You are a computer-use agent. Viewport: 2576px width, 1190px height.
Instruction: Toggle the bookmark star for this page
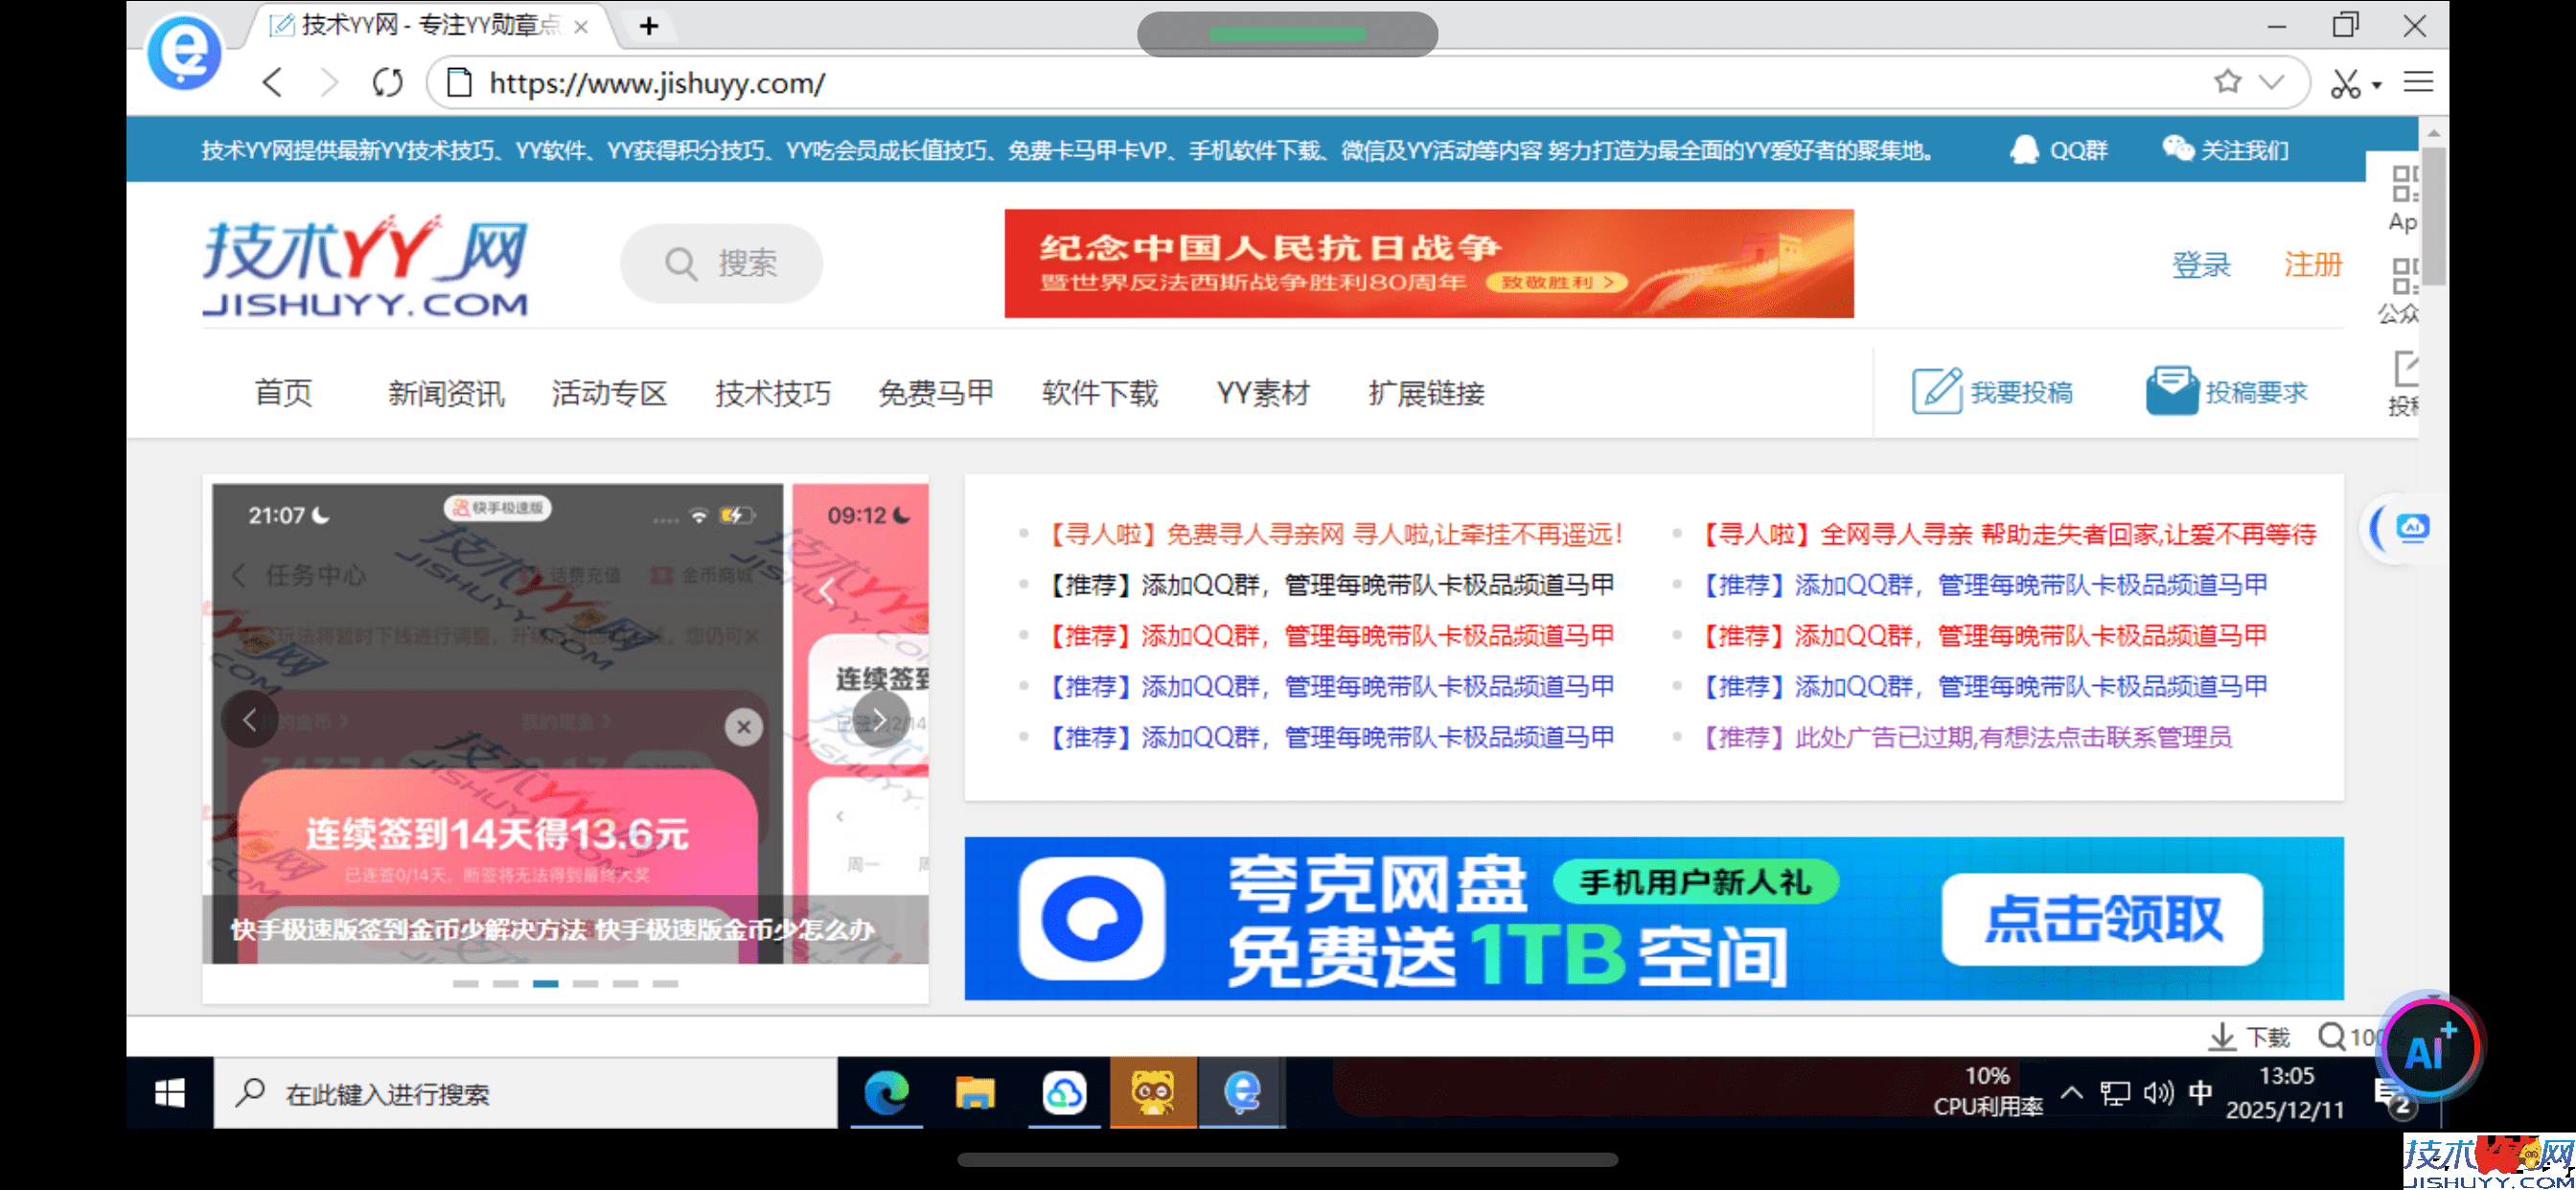[2227, 83]
